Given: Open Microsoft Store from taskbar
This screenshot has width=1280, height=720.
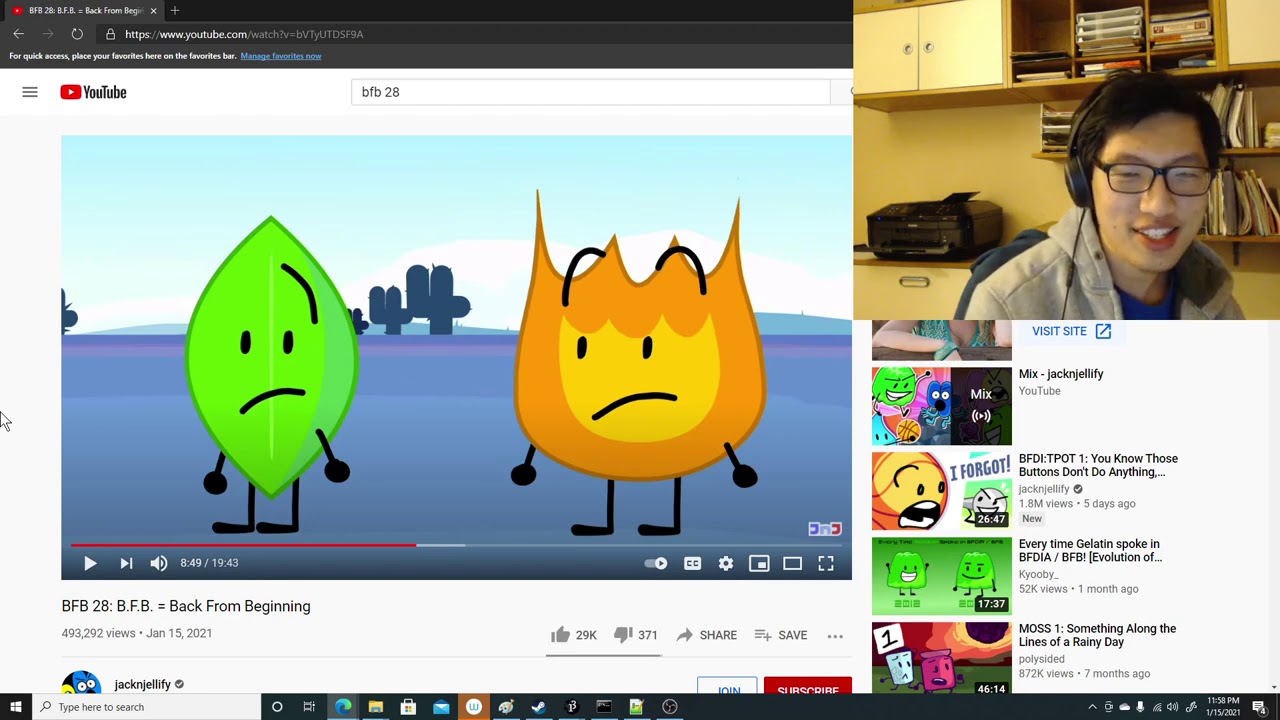Looking at the screenshot, I should tap(408, 707).
